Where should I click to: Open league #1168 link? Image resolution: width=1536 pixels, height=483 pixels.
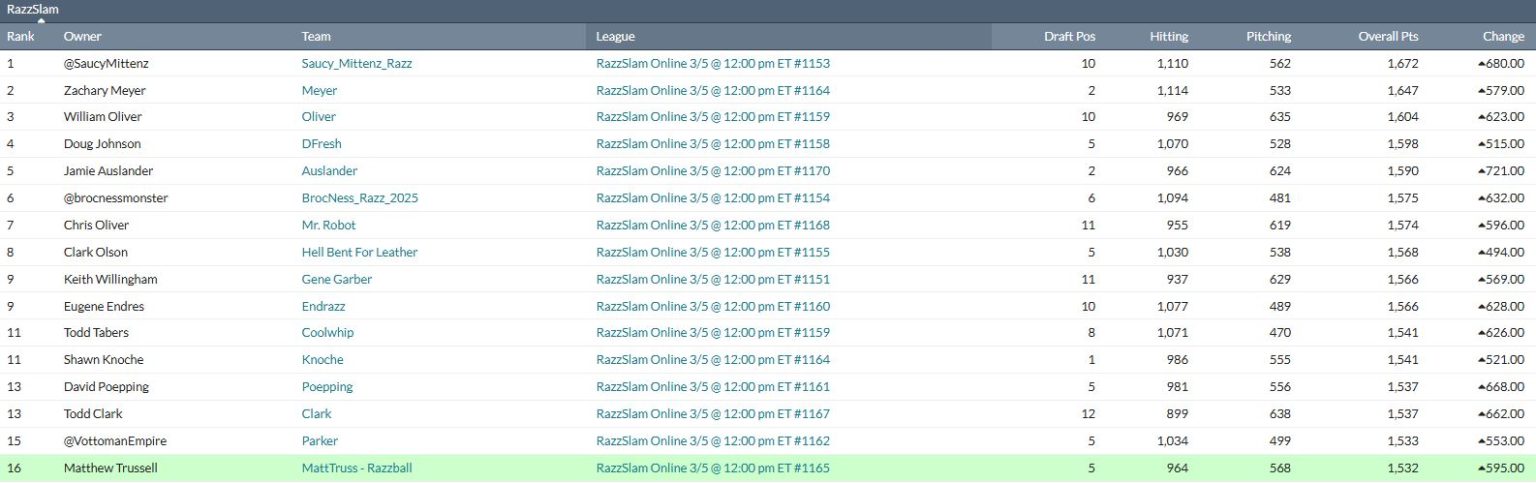pos(713,225)
